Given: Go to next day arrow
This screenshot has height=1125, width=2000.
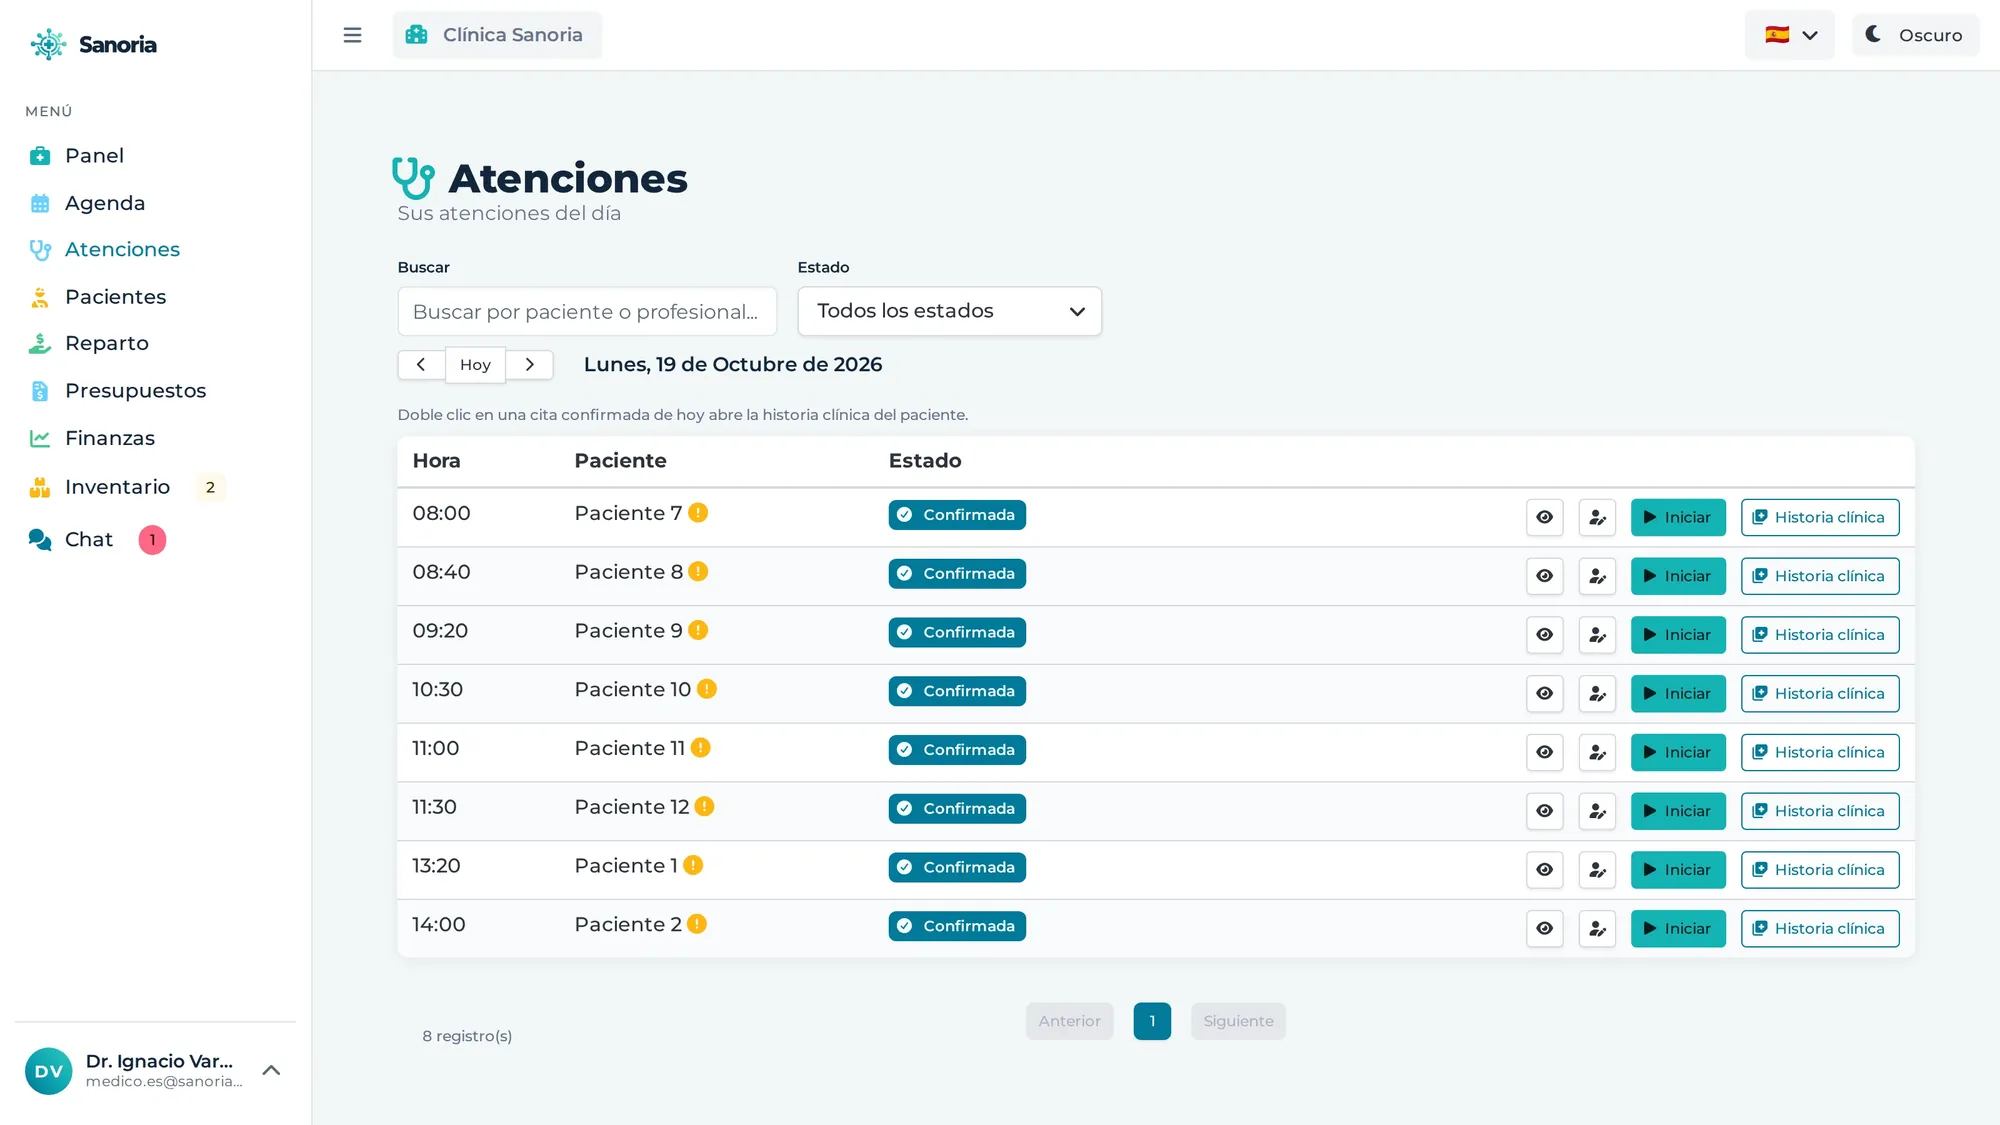Looking at the screenshot, I should [x=529, y=364].
